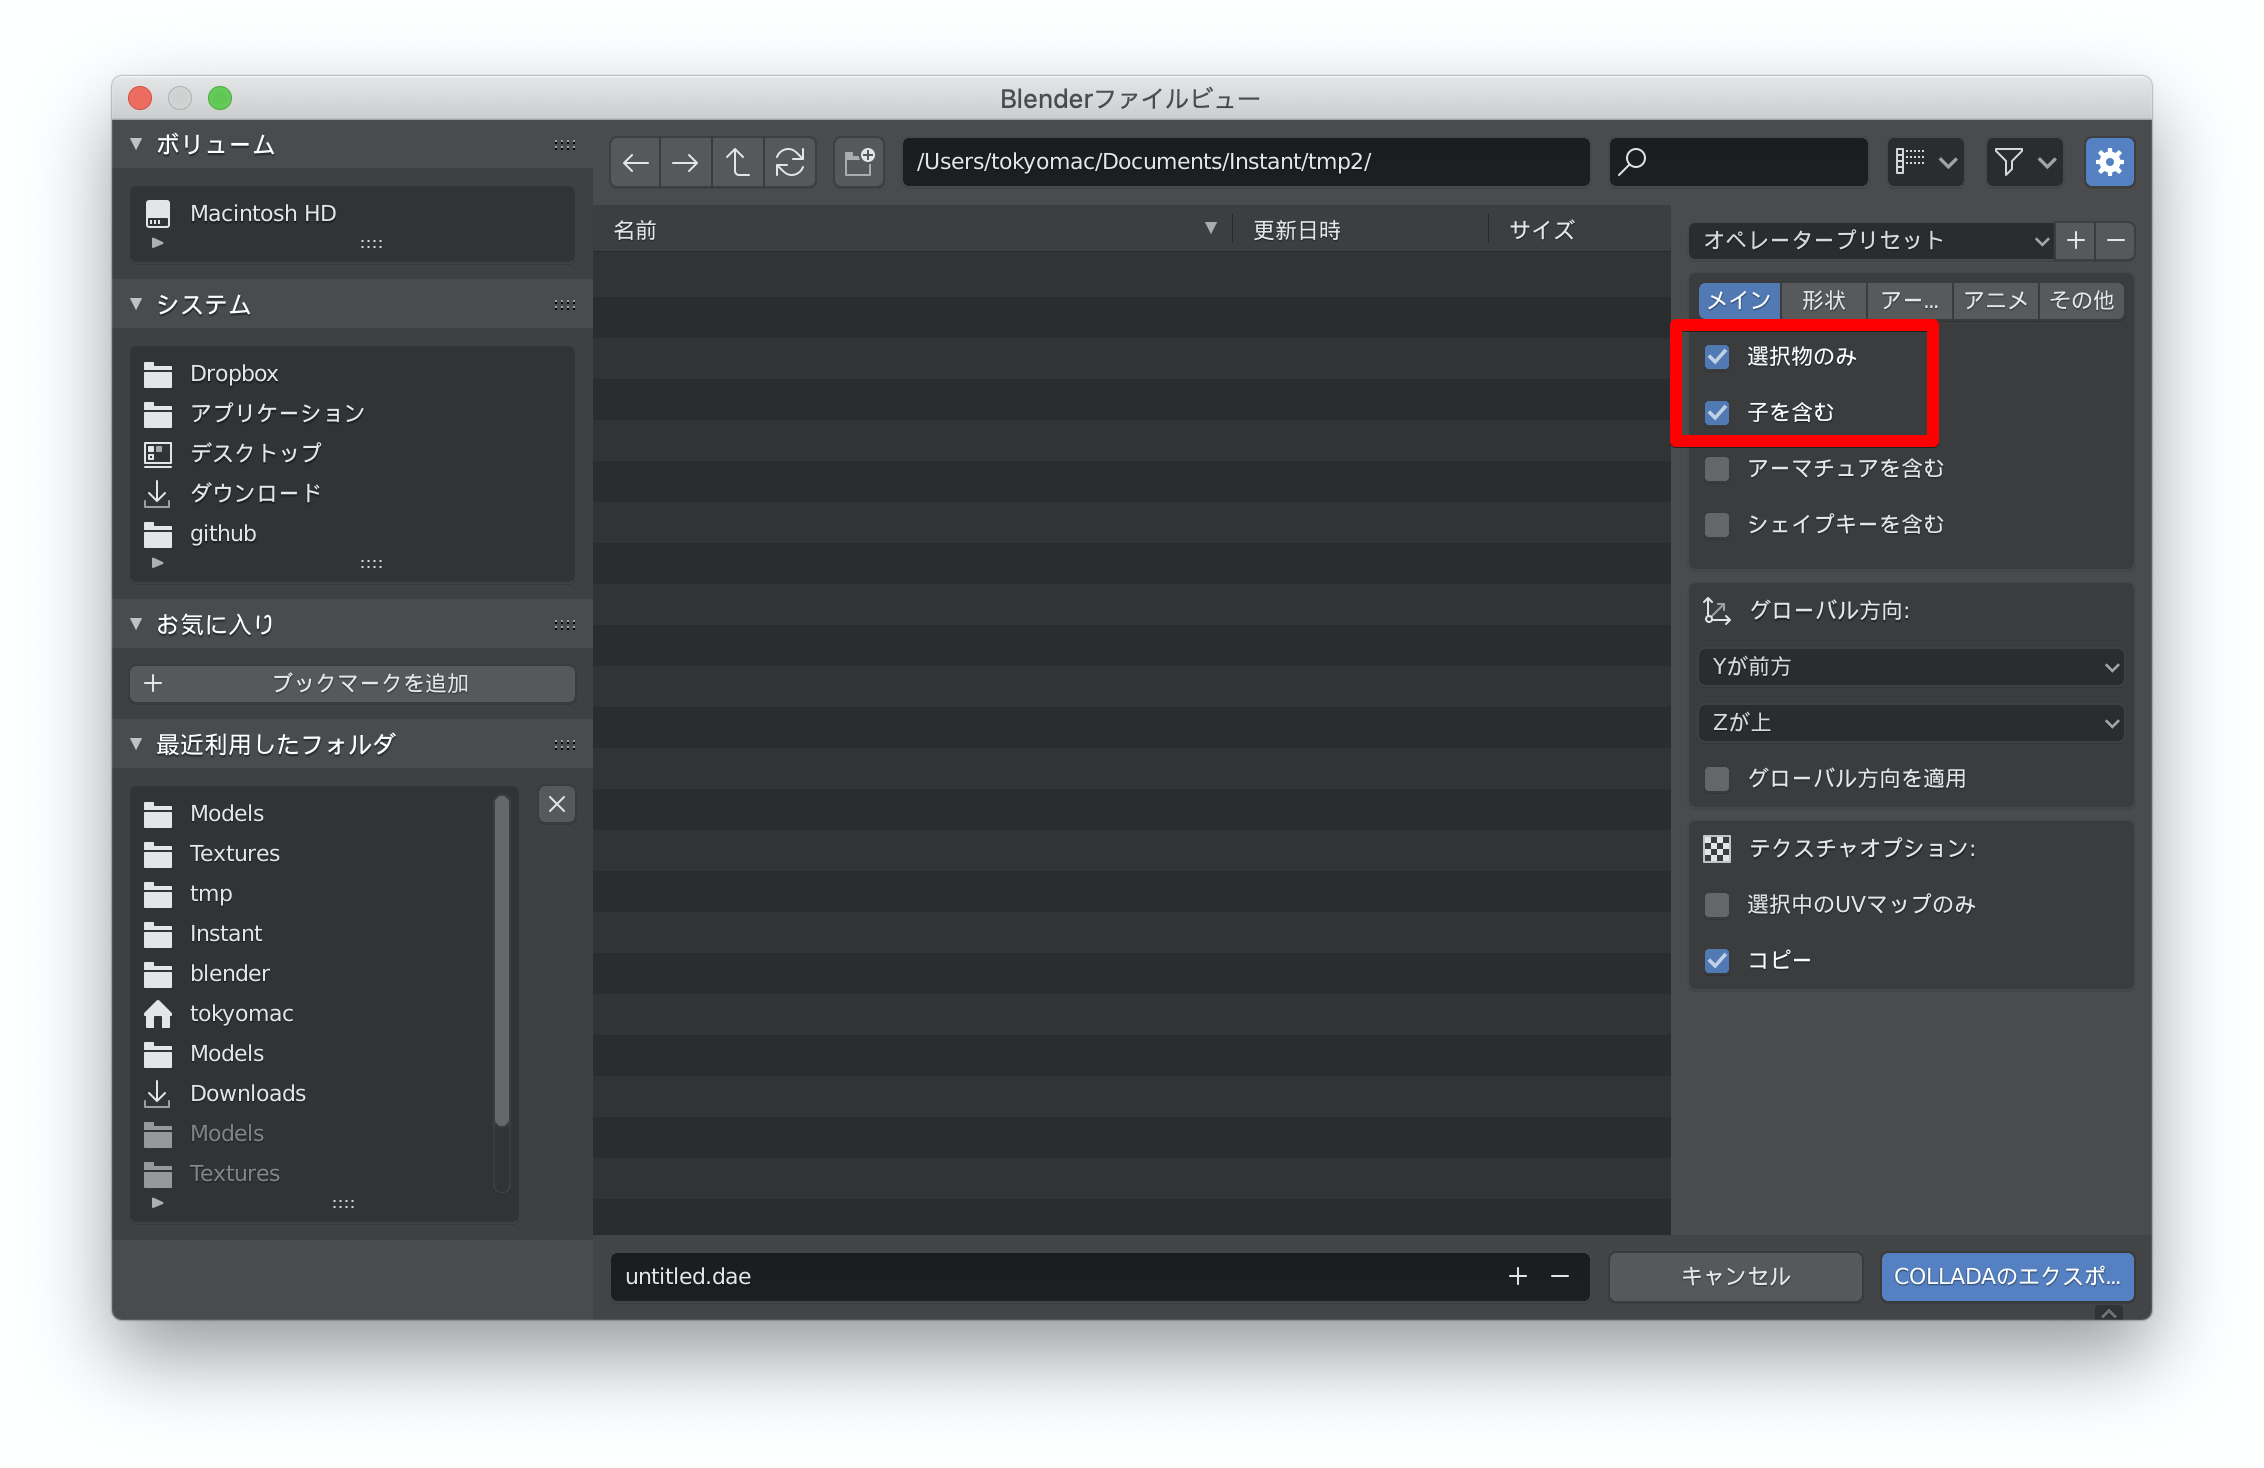2264x1468 pixels.
Task: Toggle the gear options panel icon
Action: 2109,162
